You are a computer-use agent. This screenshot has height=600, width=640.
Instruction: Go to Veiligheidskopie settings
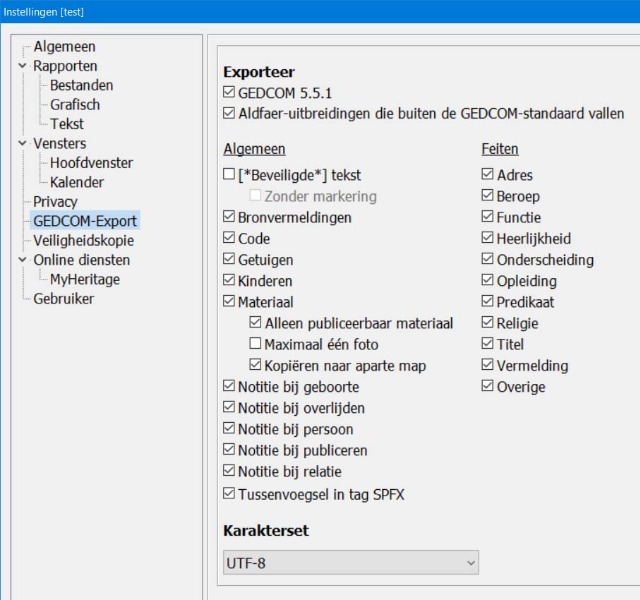point(83,240)
